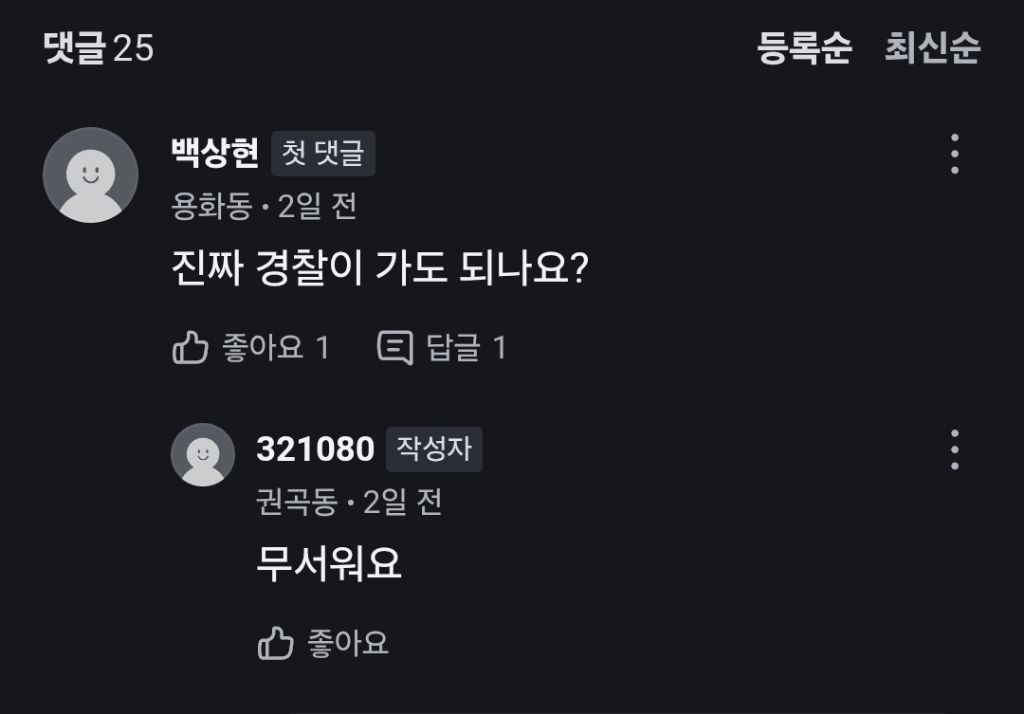
Task: Tap the 작성자 badge
Action: 434,449
